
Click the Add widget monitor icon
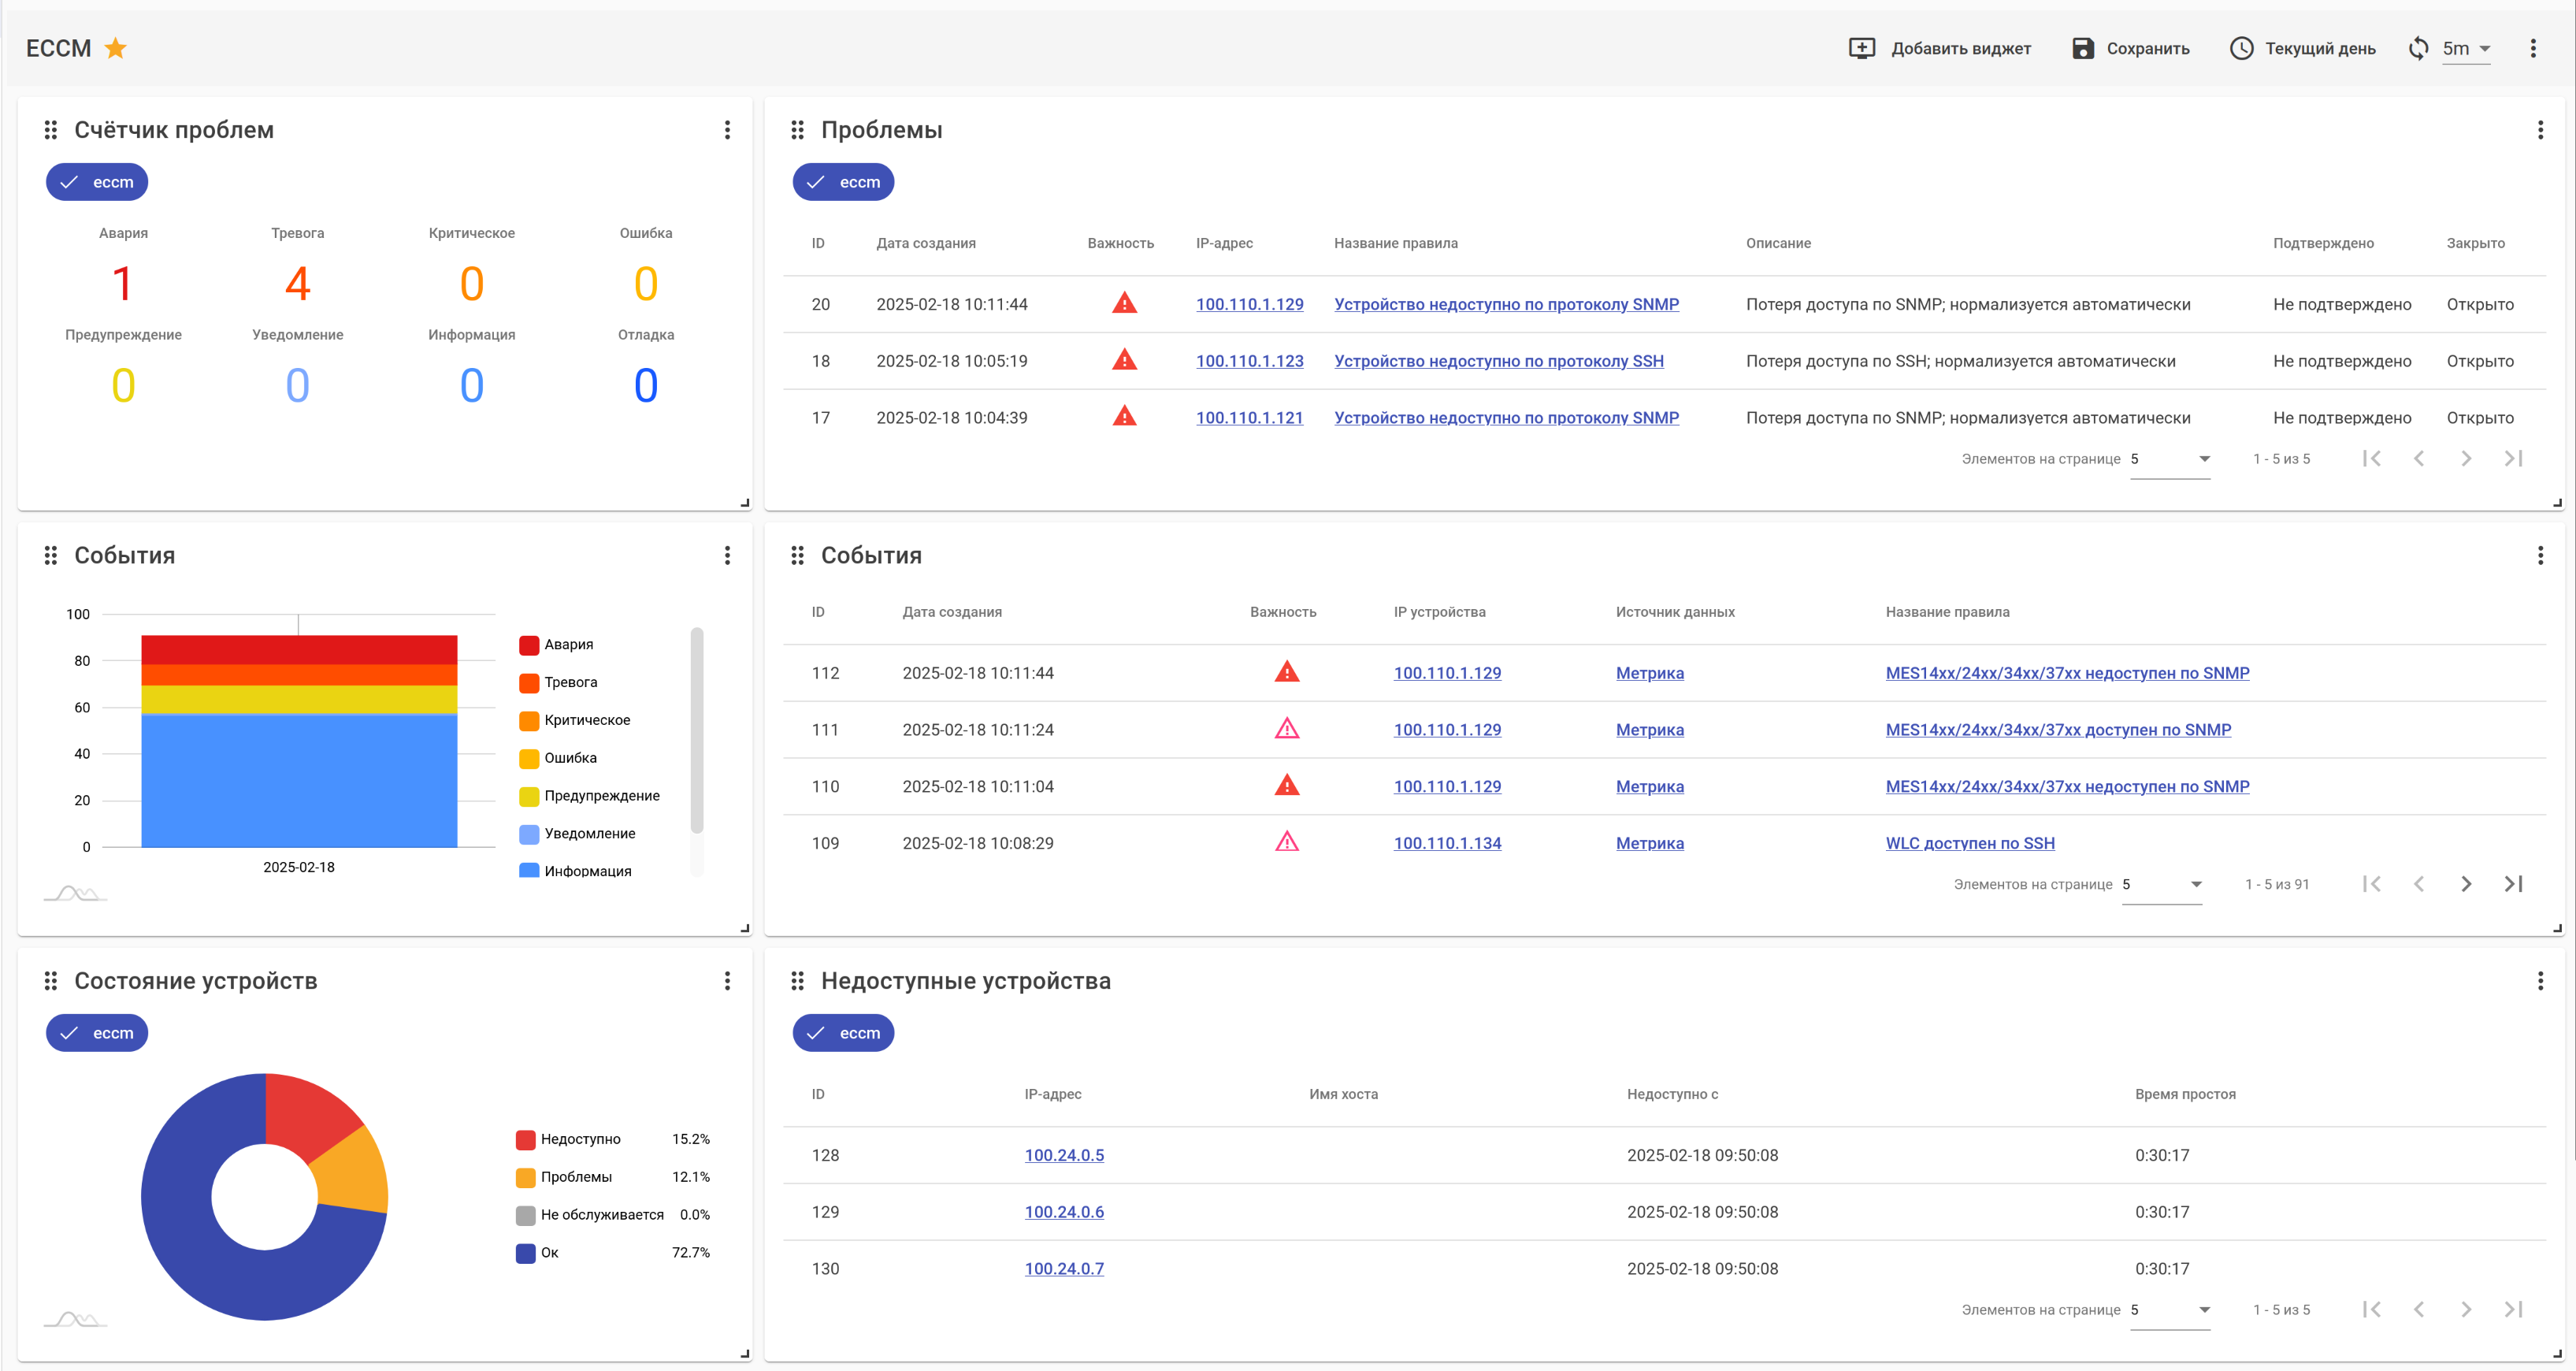click(1861, 48)
